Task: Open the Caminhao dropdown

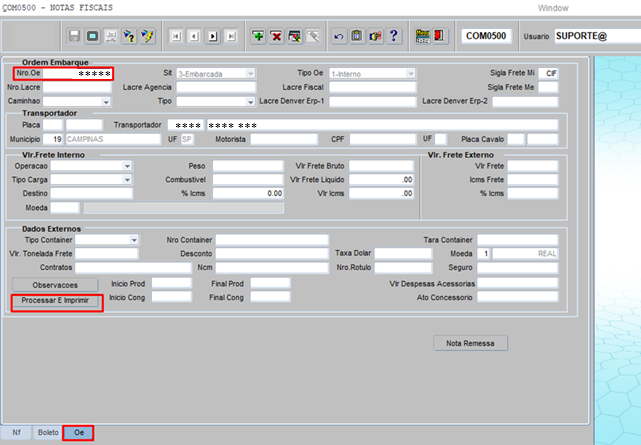Action: 105,101
